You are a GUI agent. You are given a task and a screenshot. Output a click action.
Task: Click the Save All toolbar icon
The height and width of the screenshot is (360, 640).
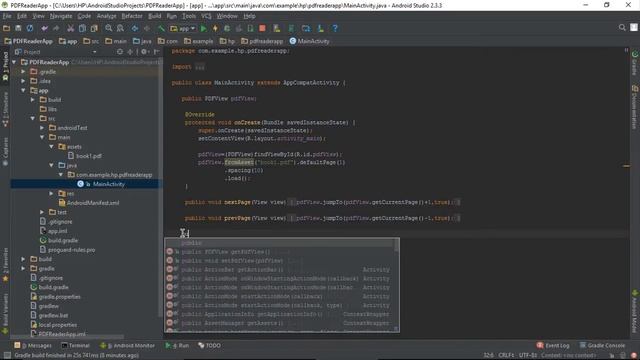tap(18, 28)
